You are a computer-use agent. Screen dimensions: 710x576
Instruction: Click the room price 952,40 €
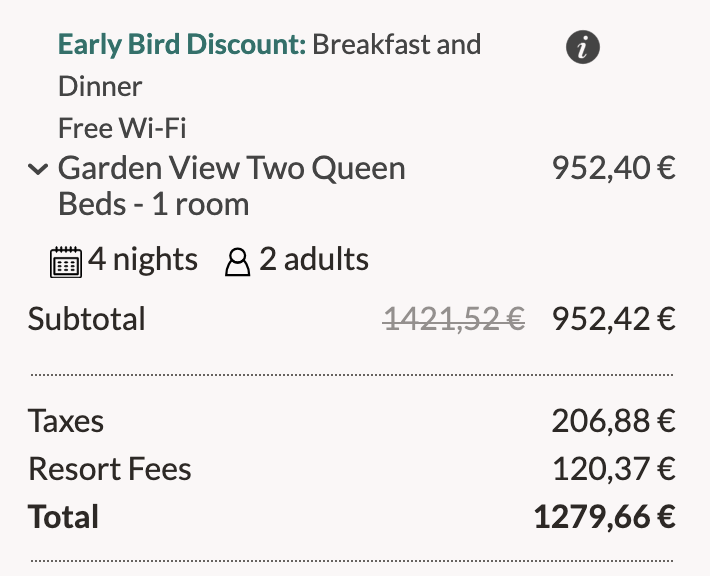point(613,168)
